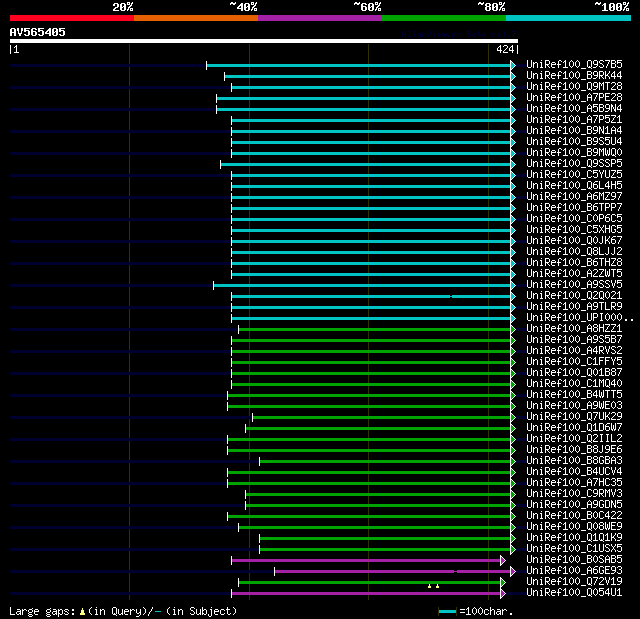
Task: Click the AV565405 query name
Action: 38,33
